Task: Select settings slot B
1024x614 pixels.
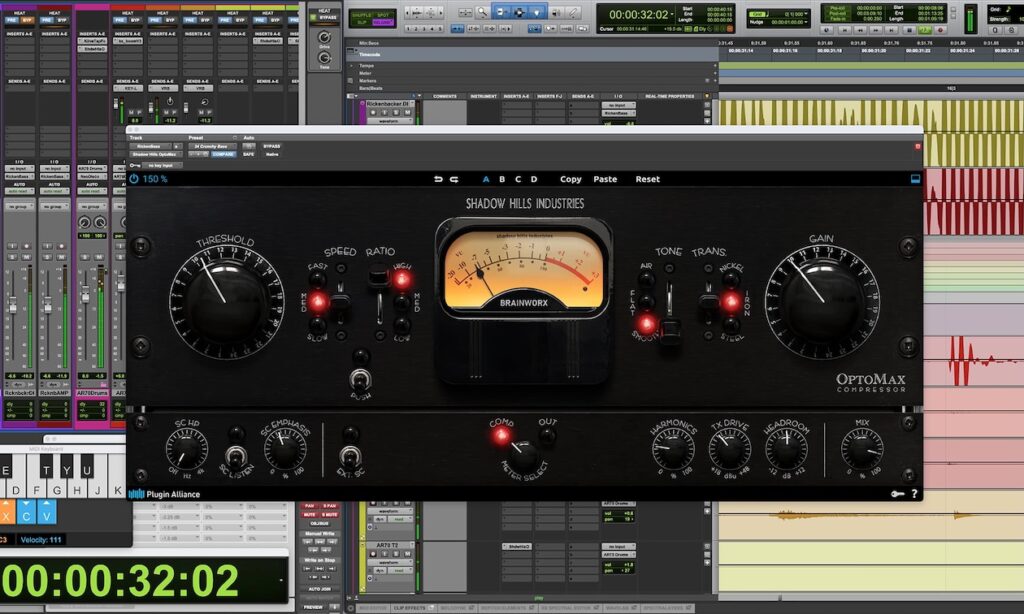Action: pos(502,179)
